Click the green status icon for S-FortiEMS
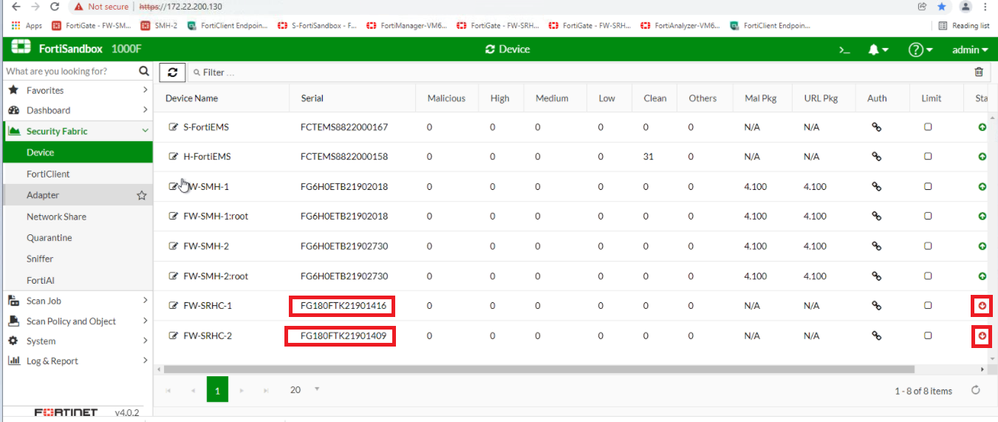This screenshot has height=422, width=998. (981, 127)
